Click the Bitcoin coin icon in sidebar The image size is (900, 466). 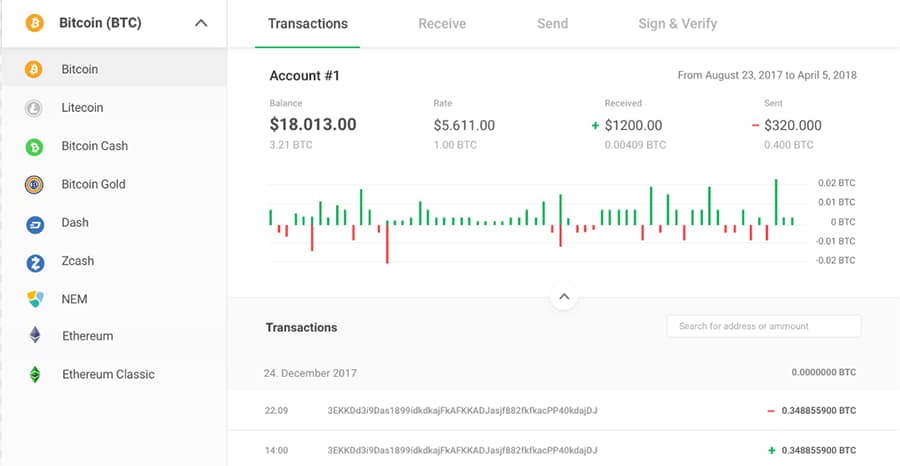[x=34, y=70]
